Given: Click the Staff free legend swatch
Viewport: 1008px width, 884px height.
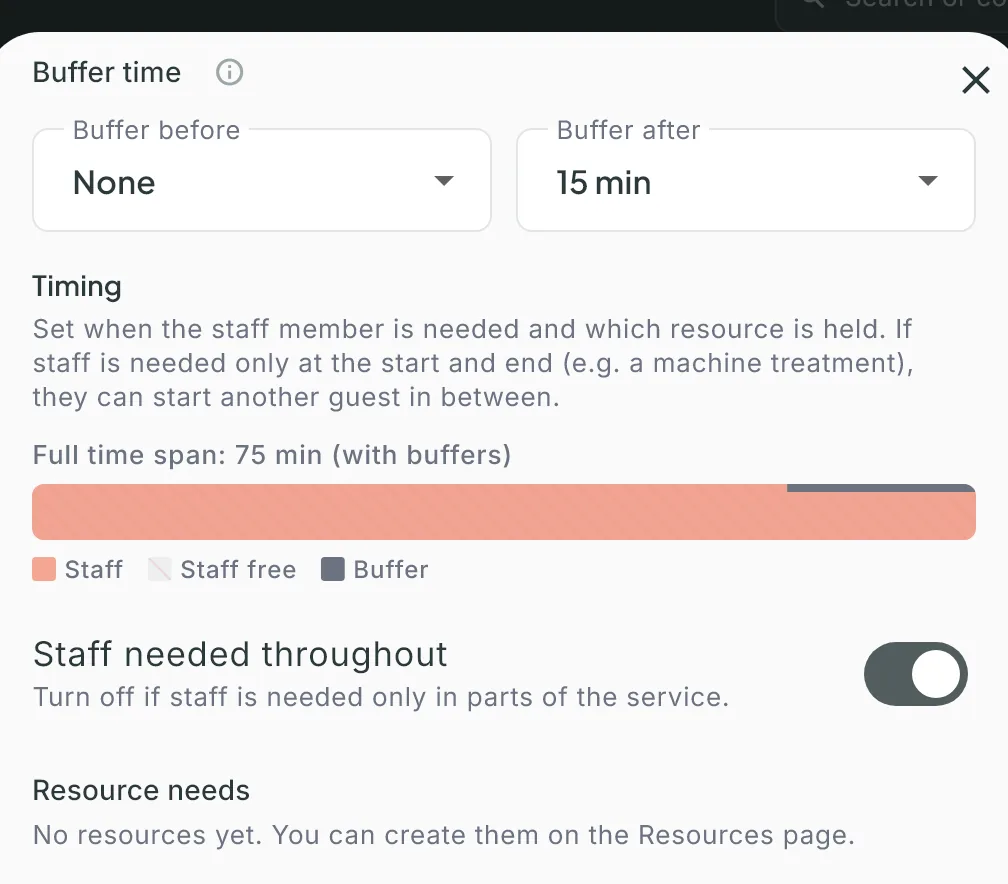Looking at the screenshot, I should pos(159,570).
